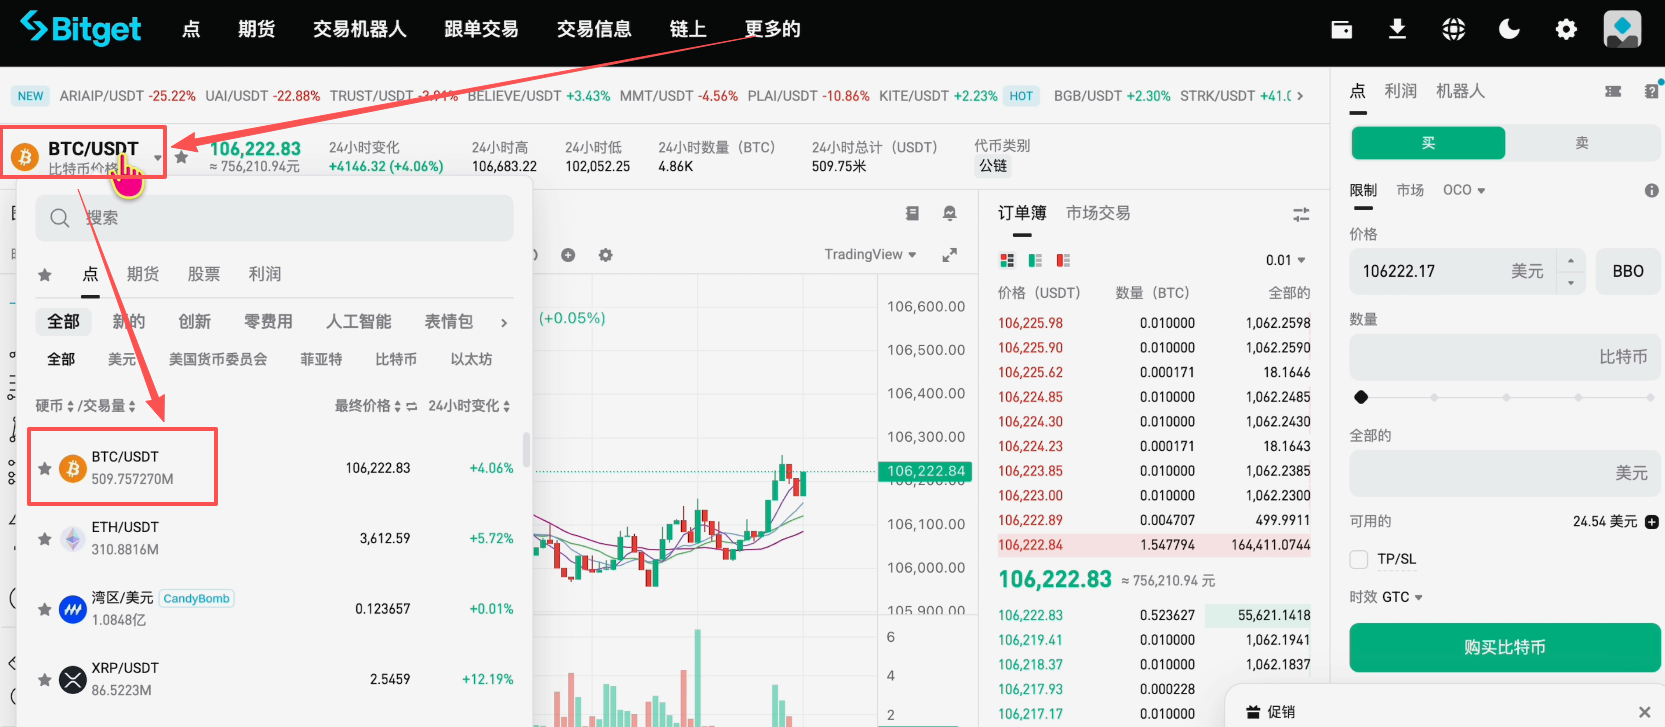Open order book settings sliders icon
The width and height of the screenshot is (1665, 727).
pyautogui.click(x=1300, y=214)
